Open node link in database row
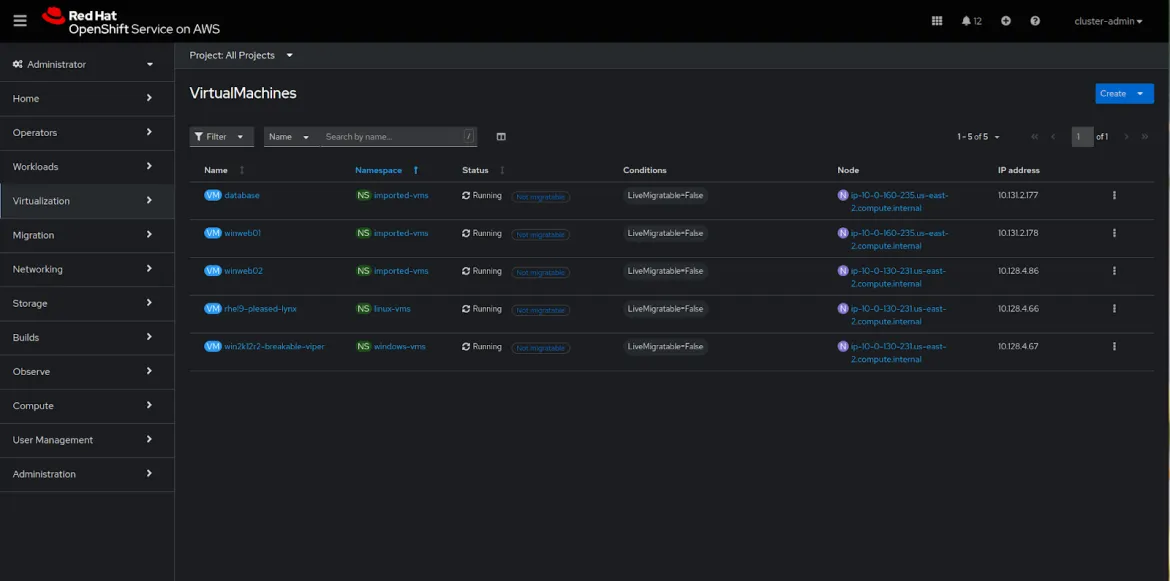The height and width of the screenshot is (581, 1170). pyautogui.click(x=899, y=201)
